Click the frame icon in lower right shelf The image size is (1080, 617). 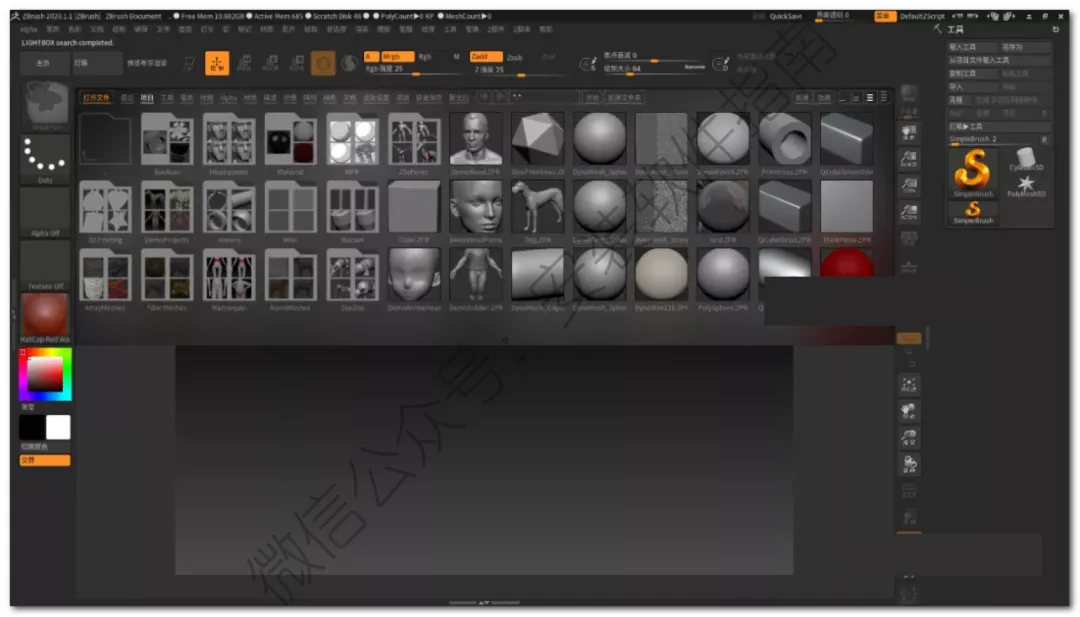(909, 385)
